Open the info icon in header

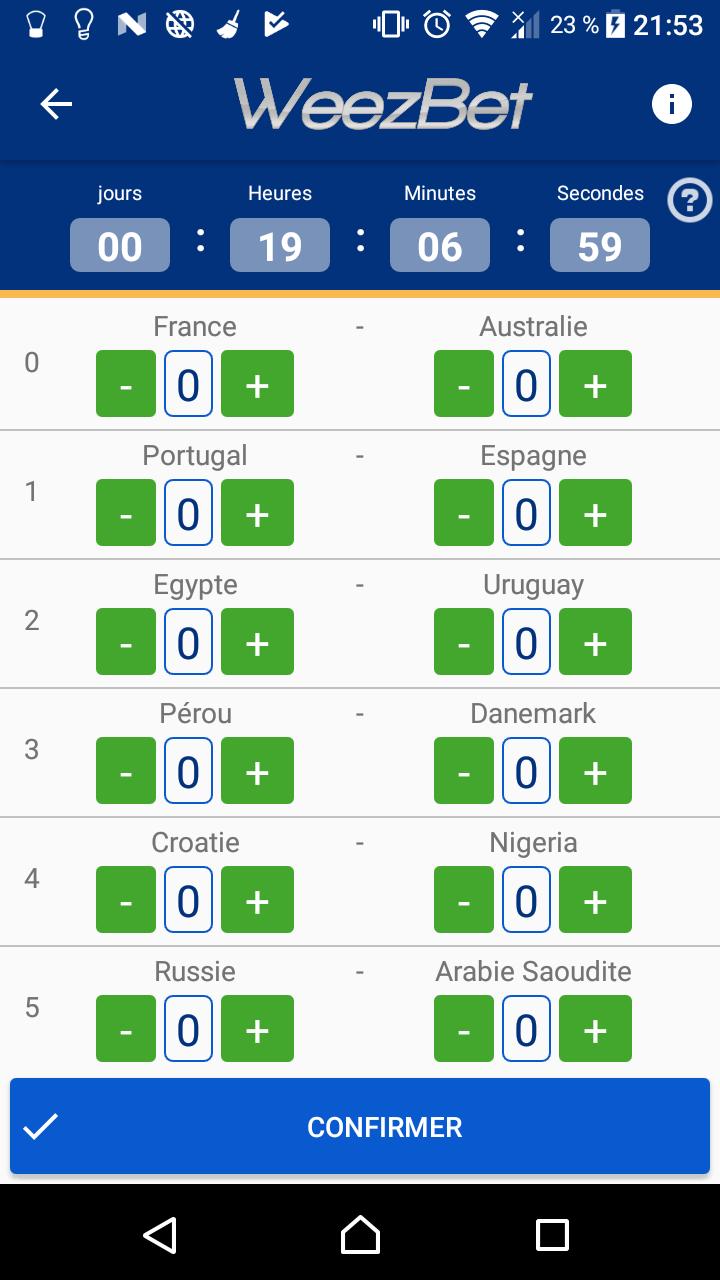(672, 104)
